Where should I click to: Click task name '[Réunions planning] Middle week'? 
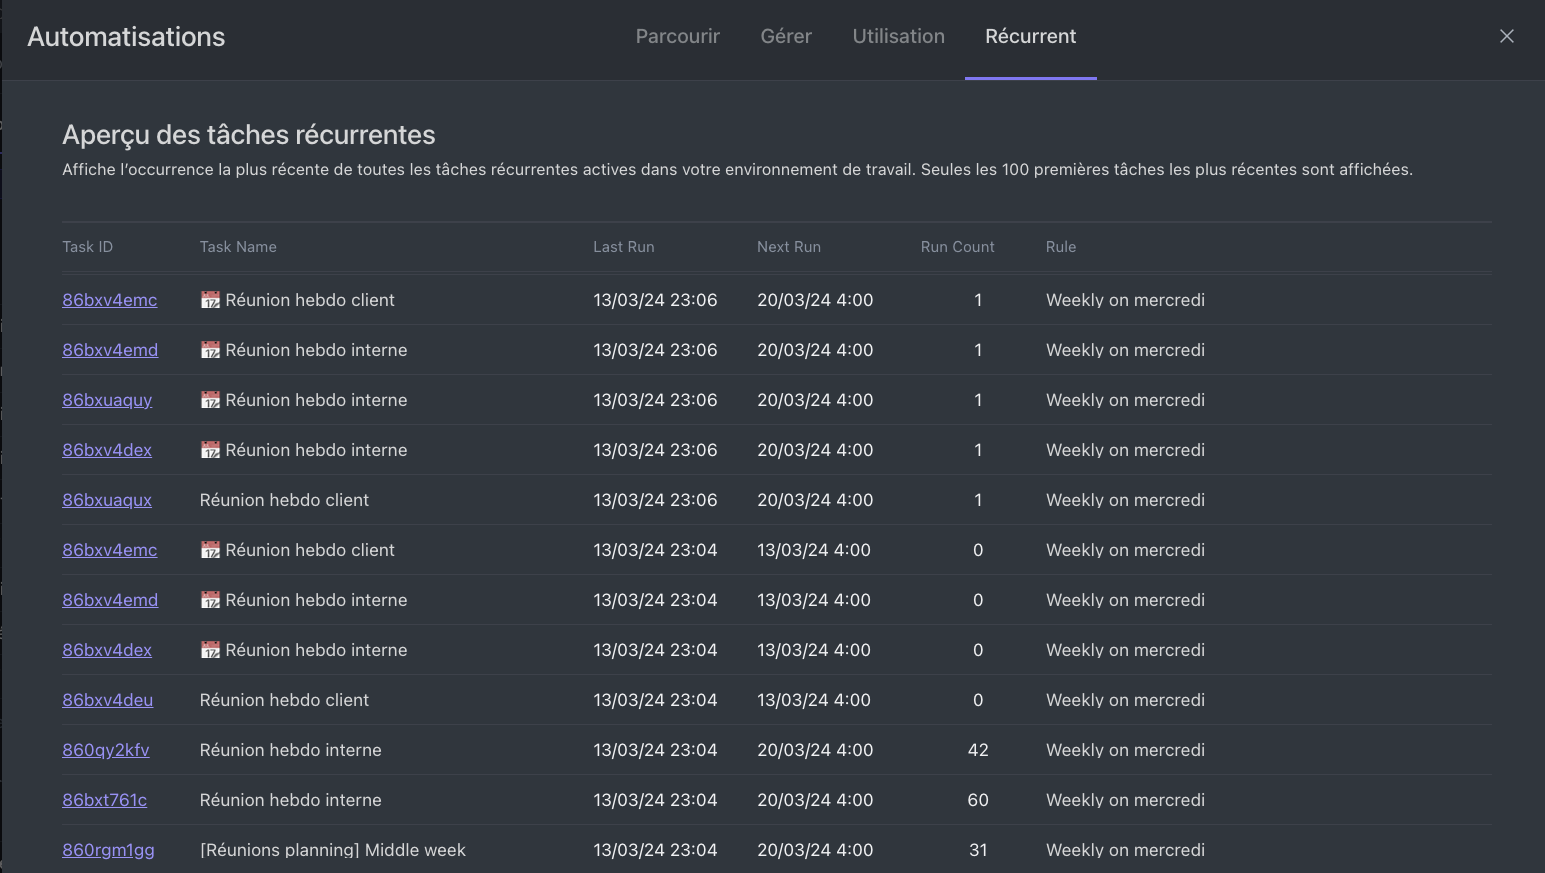pos(333,850)
